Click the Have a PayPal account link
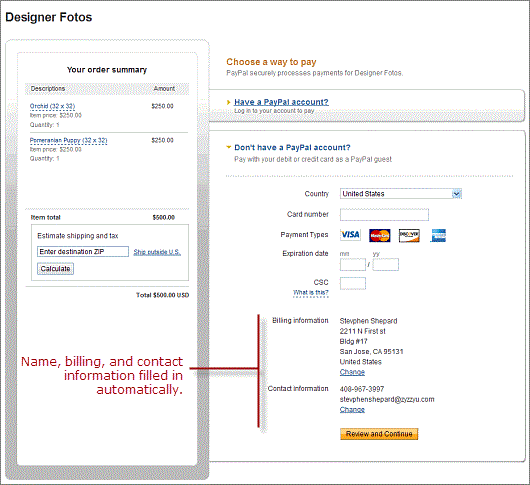Viewport: 530px width, 485px height. [x=281, y=102]
